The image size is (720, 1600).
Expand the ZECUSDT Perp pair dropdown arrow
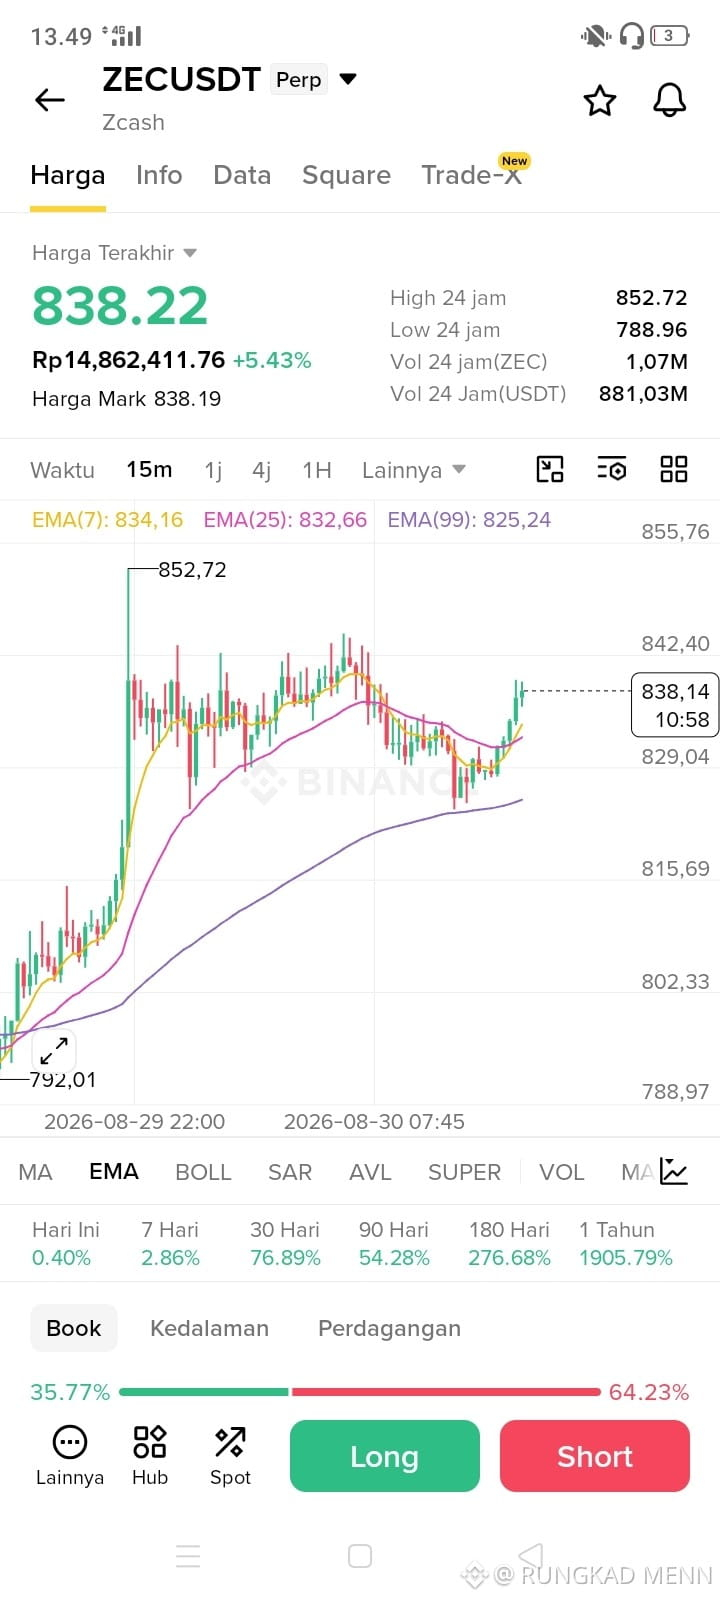click(x=348, y=79)
